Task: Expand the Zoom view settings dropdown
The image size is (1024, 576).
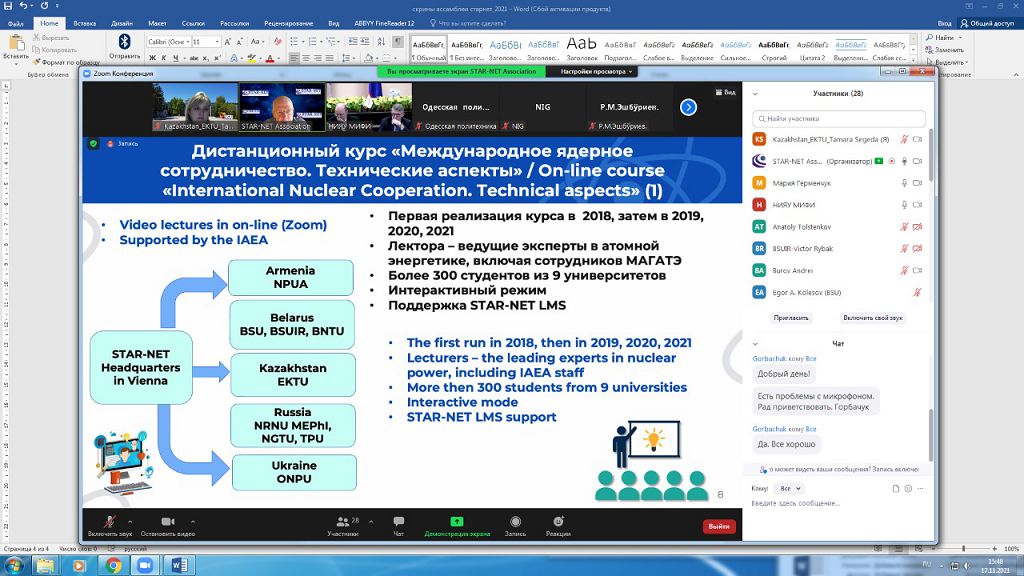Action: [x=596, y=71]
